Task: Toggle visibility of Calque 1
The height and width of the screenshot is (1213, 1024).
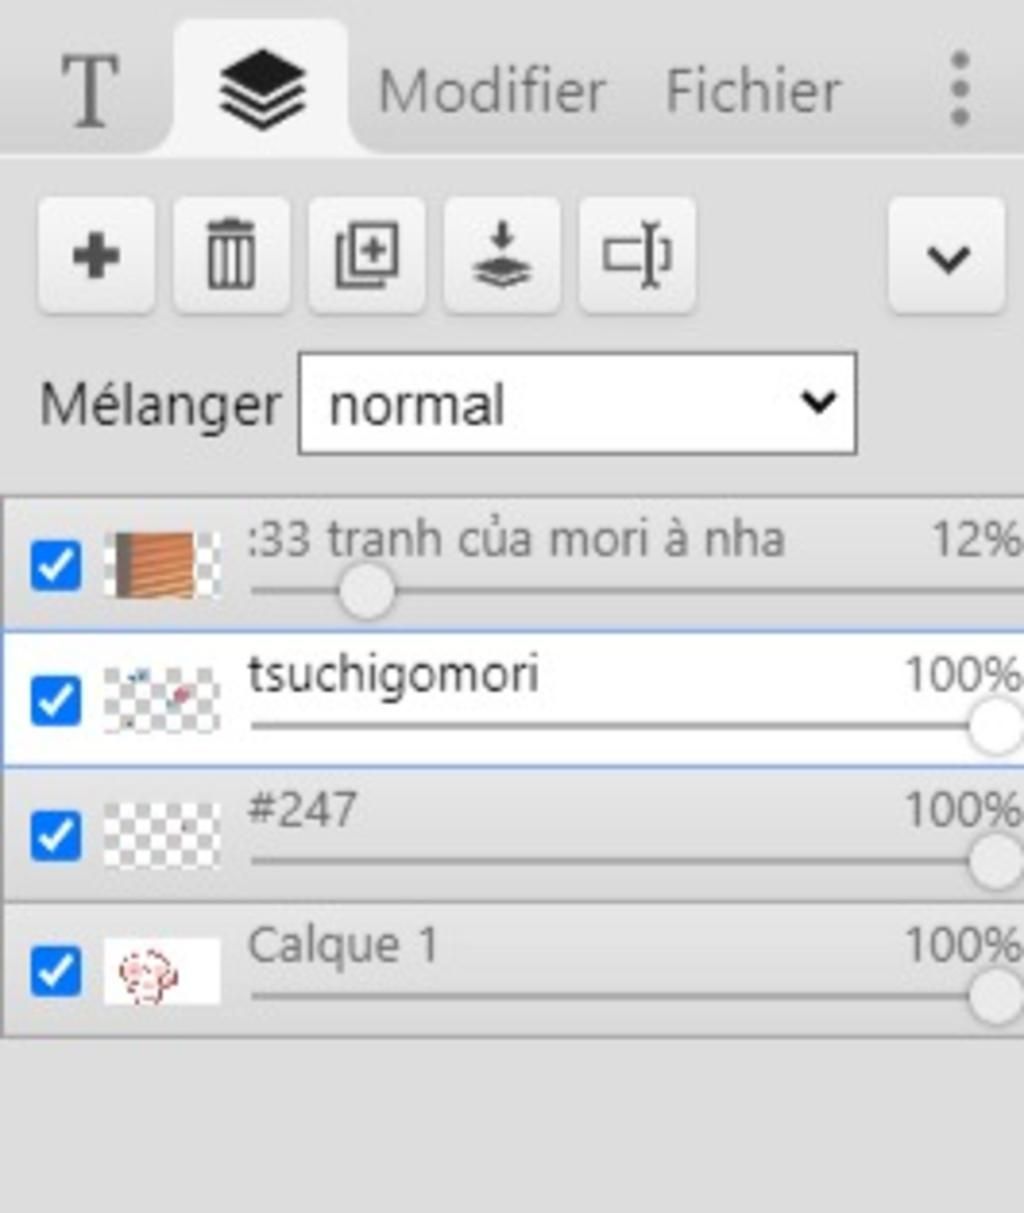Action: point(55,971)
